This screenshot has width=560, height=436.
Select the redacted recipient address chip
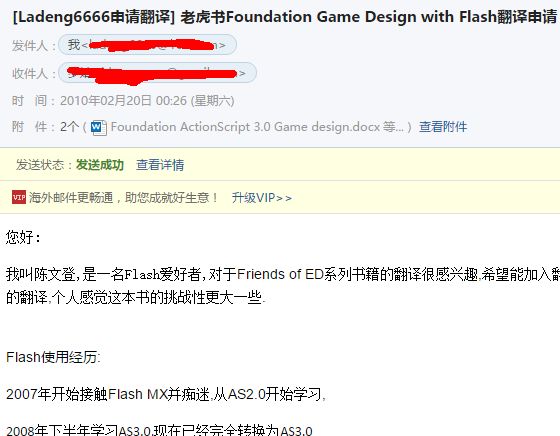[157, 73]
